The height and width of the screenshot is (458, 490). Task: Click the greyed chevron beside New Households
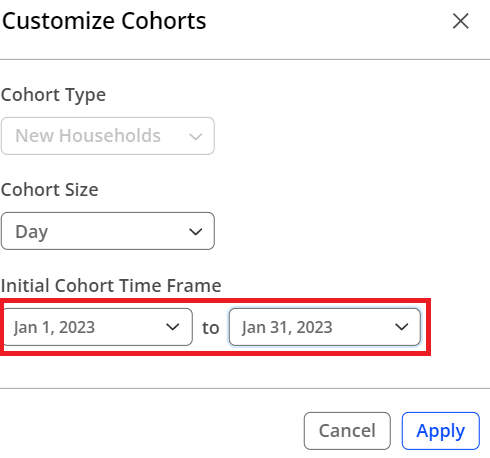pos(196,136)
